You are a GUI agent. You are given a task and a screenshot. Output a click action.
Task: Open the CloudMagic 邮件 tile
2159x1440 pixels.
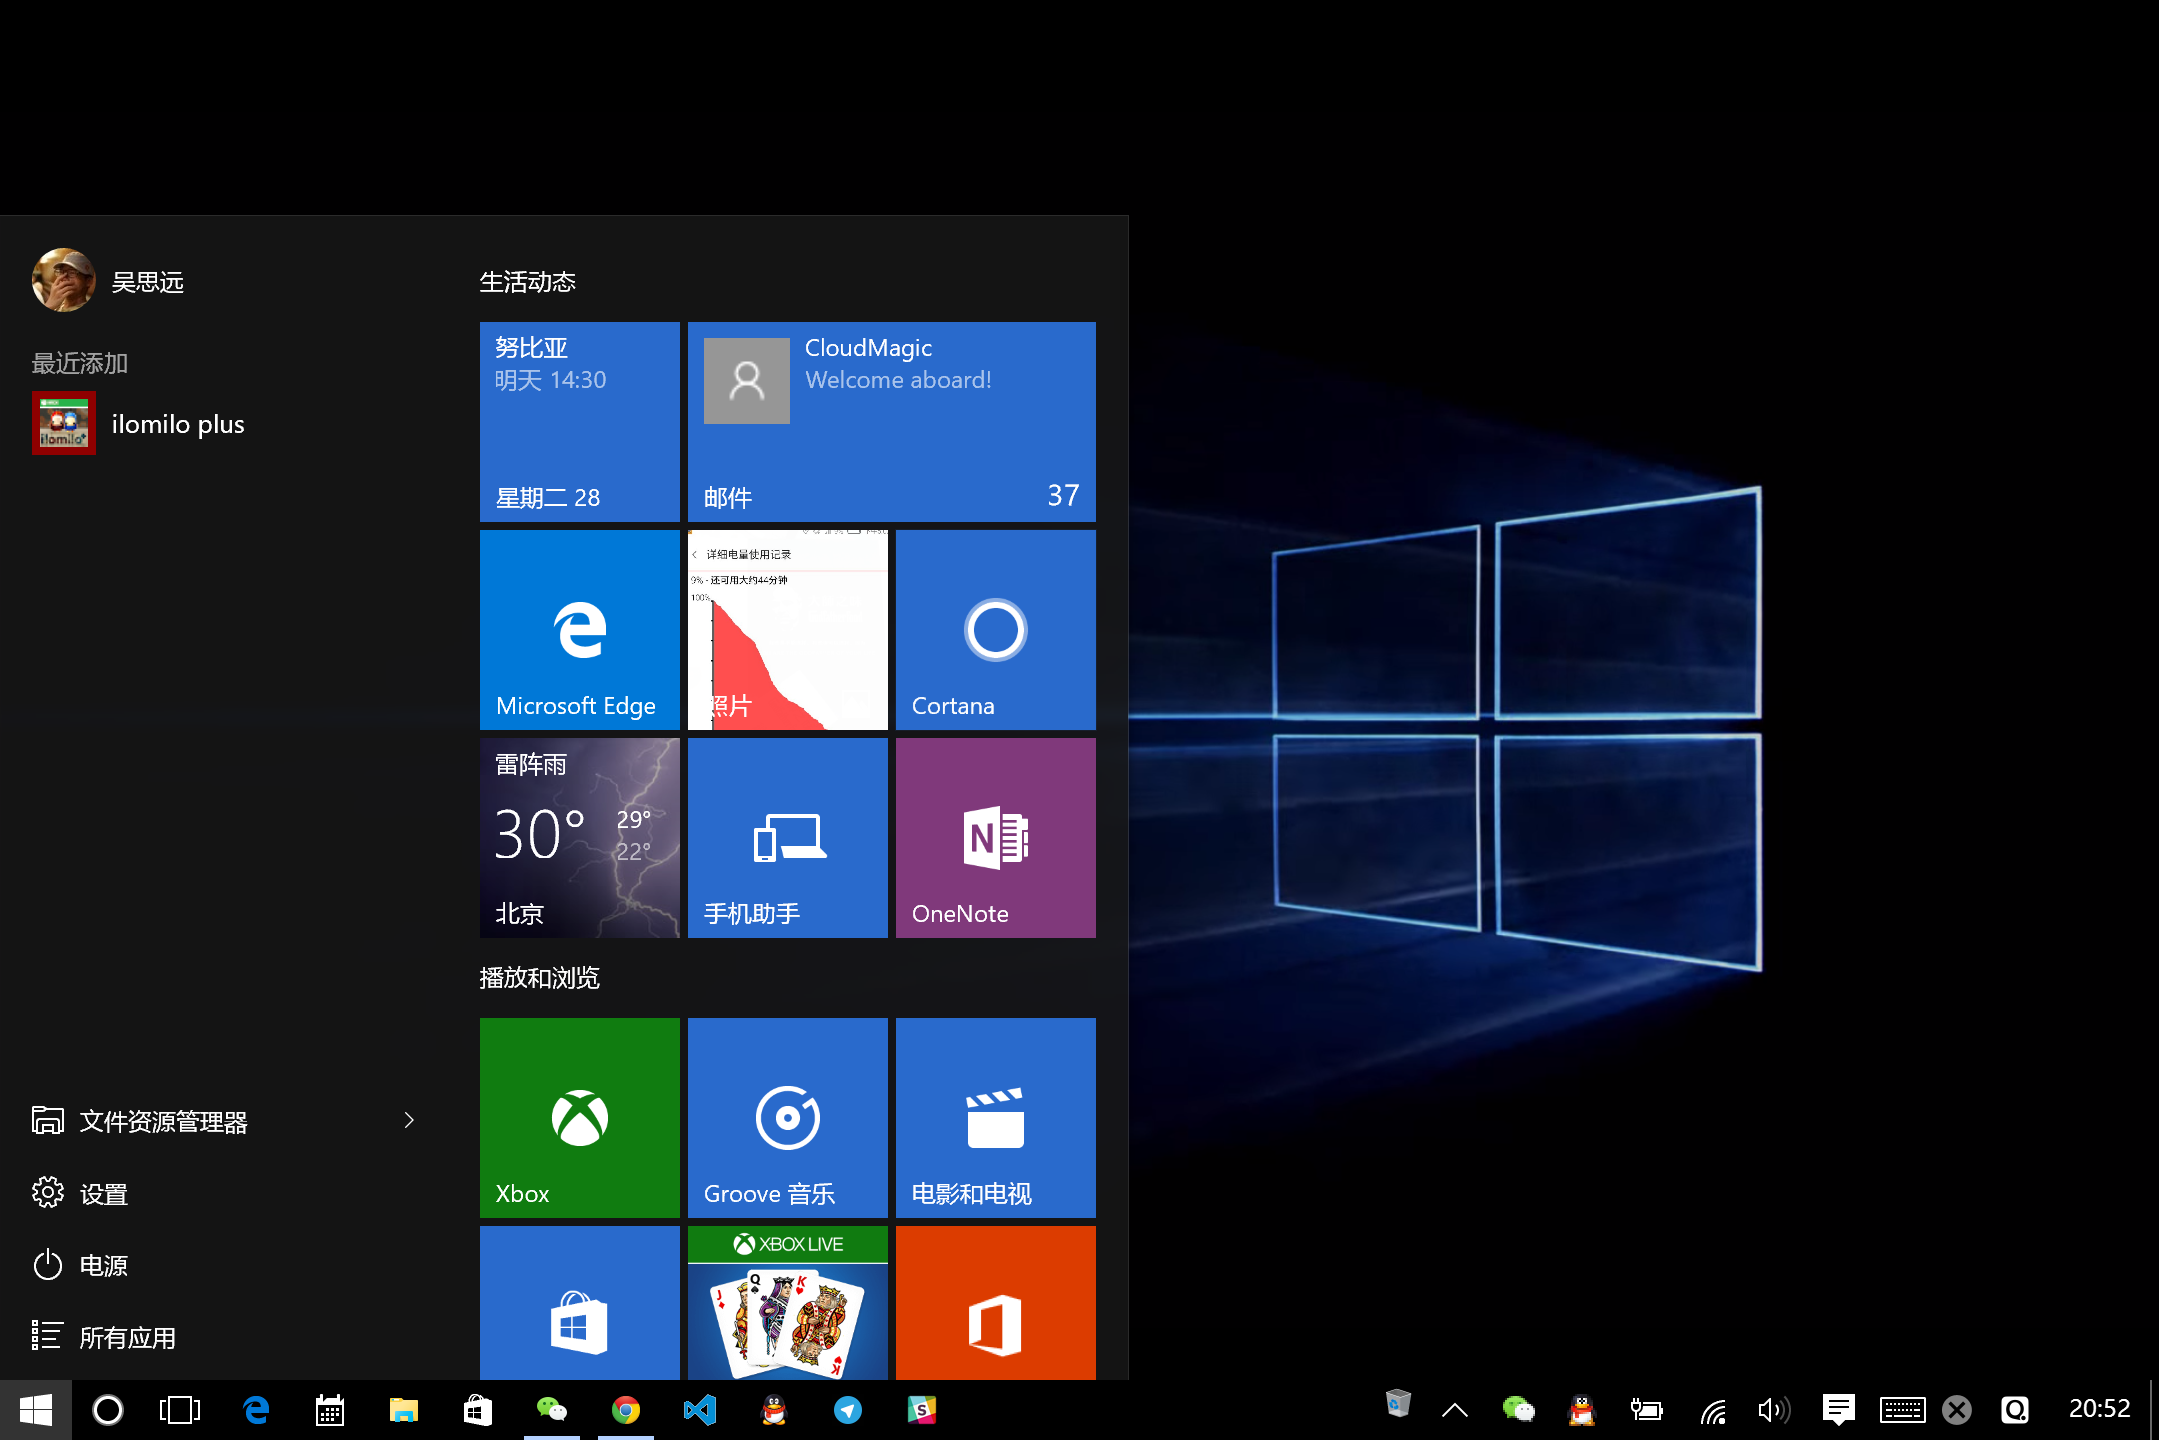pos(890,421)
